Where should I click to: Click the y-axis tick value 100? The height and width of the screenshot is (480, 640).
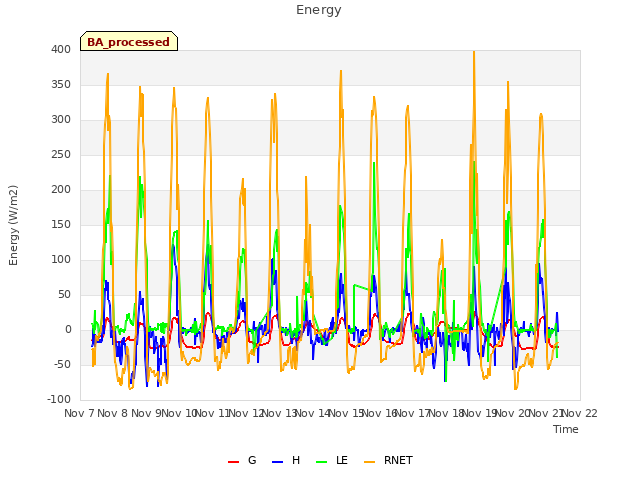coord(61,260)
